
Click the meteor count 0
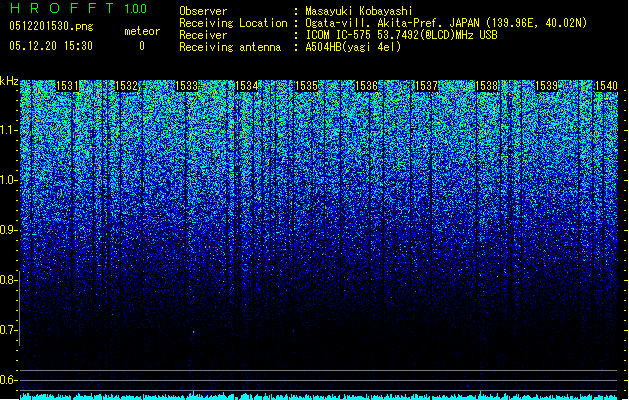point(142,46)
